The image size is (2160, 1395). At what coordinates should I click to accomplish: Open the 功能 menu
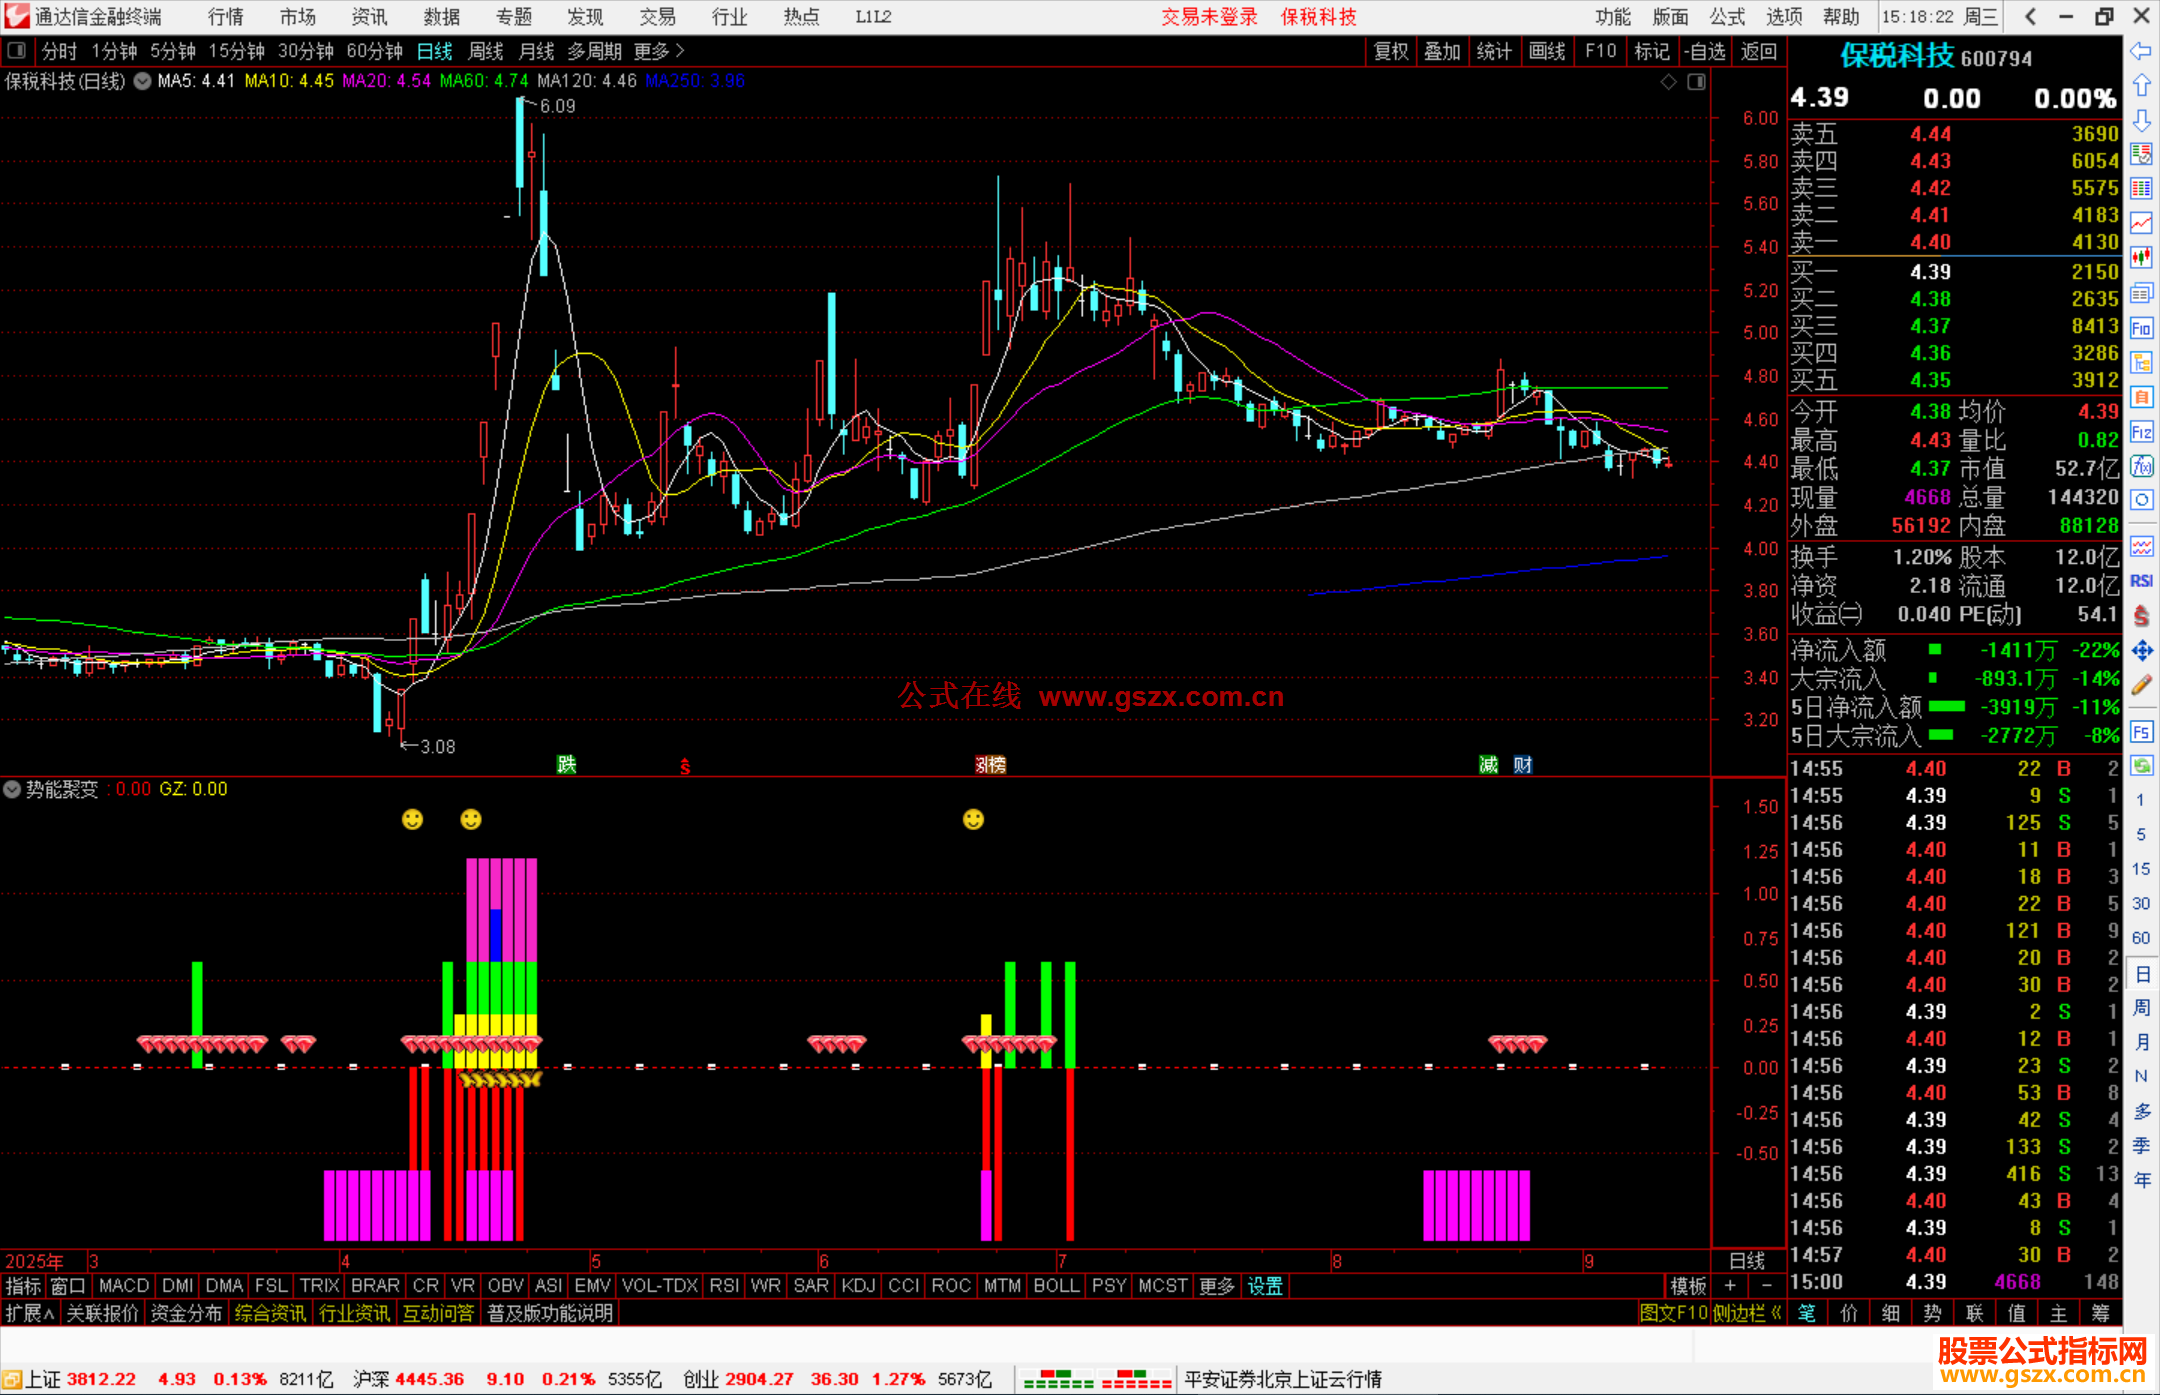click(x=1612, y=17)
